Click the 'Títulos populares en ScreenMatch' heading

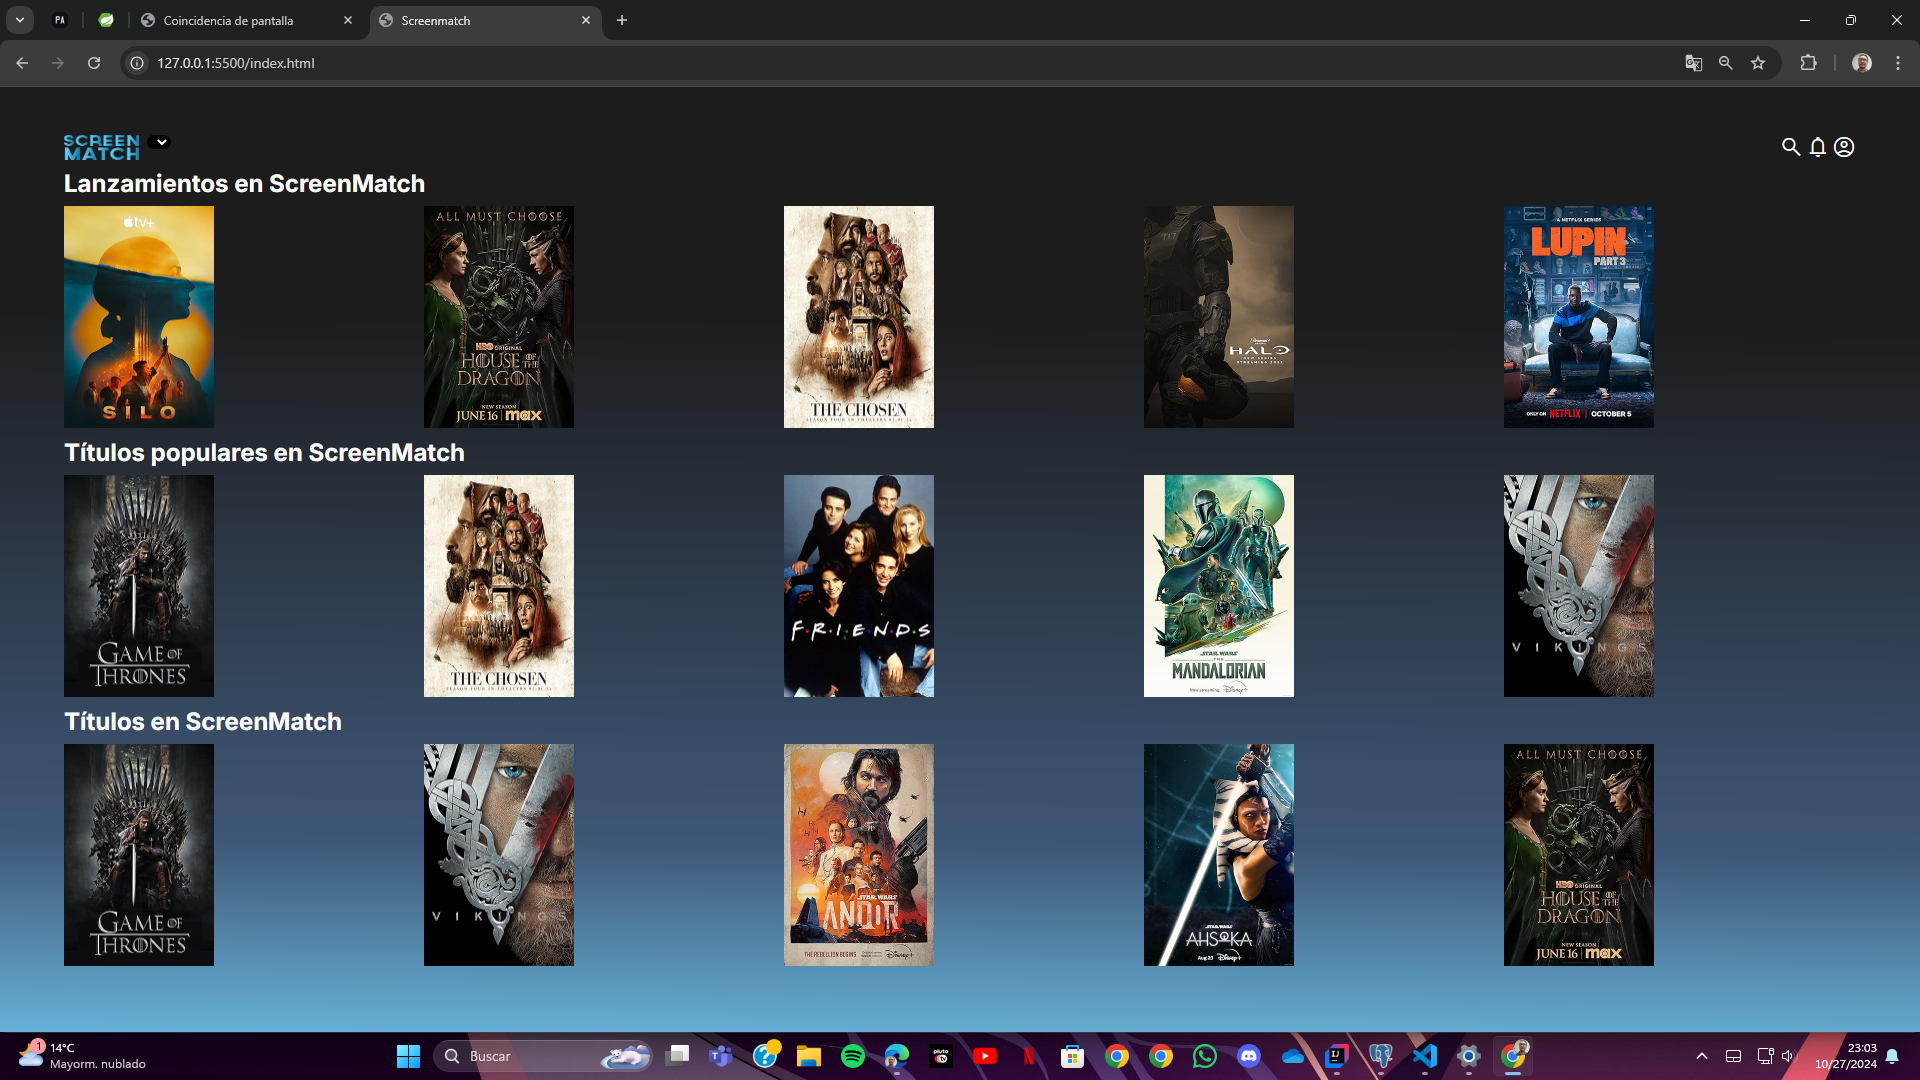tap(264, 453)
